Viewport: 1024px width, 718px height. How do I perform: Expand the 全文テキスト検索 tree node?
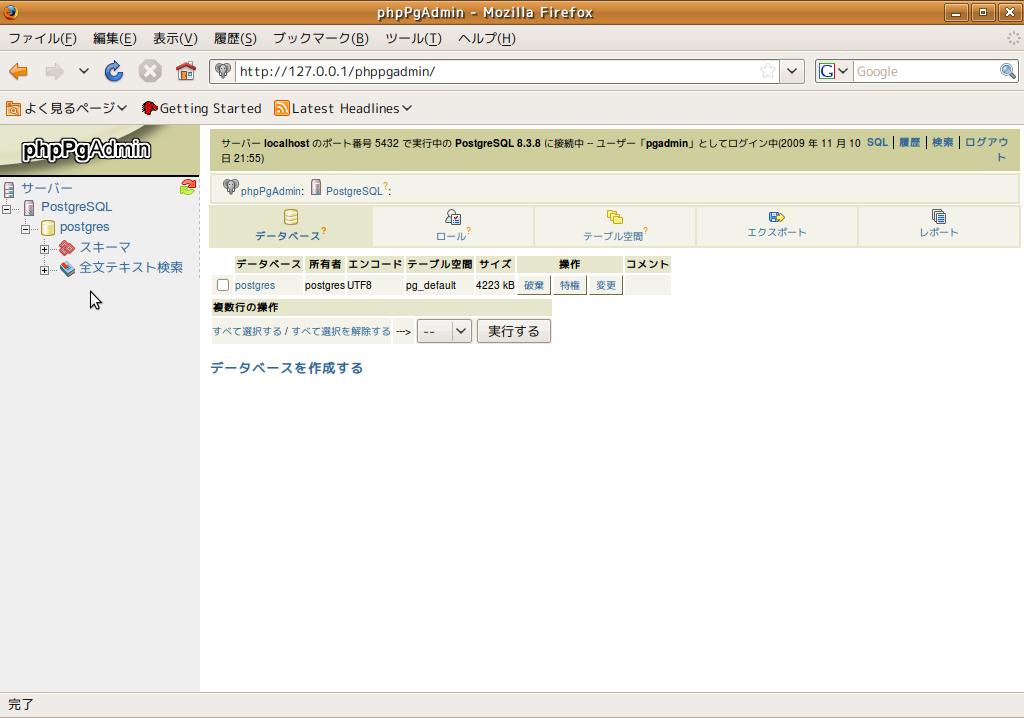tap(44, 270)
